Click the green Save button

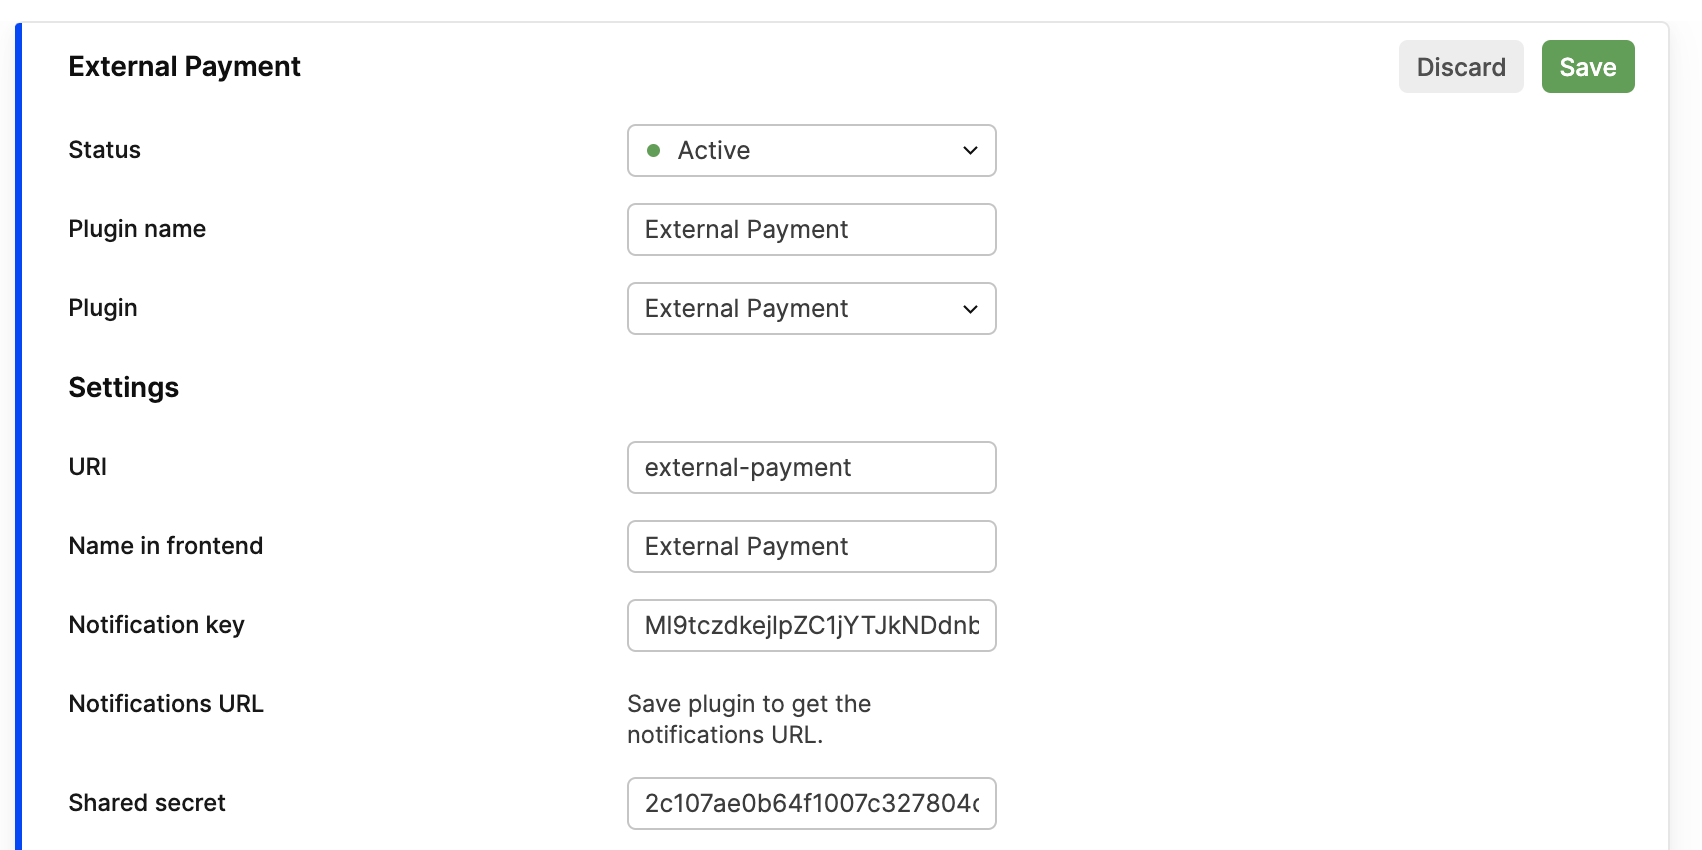(x=1587, y=67)
